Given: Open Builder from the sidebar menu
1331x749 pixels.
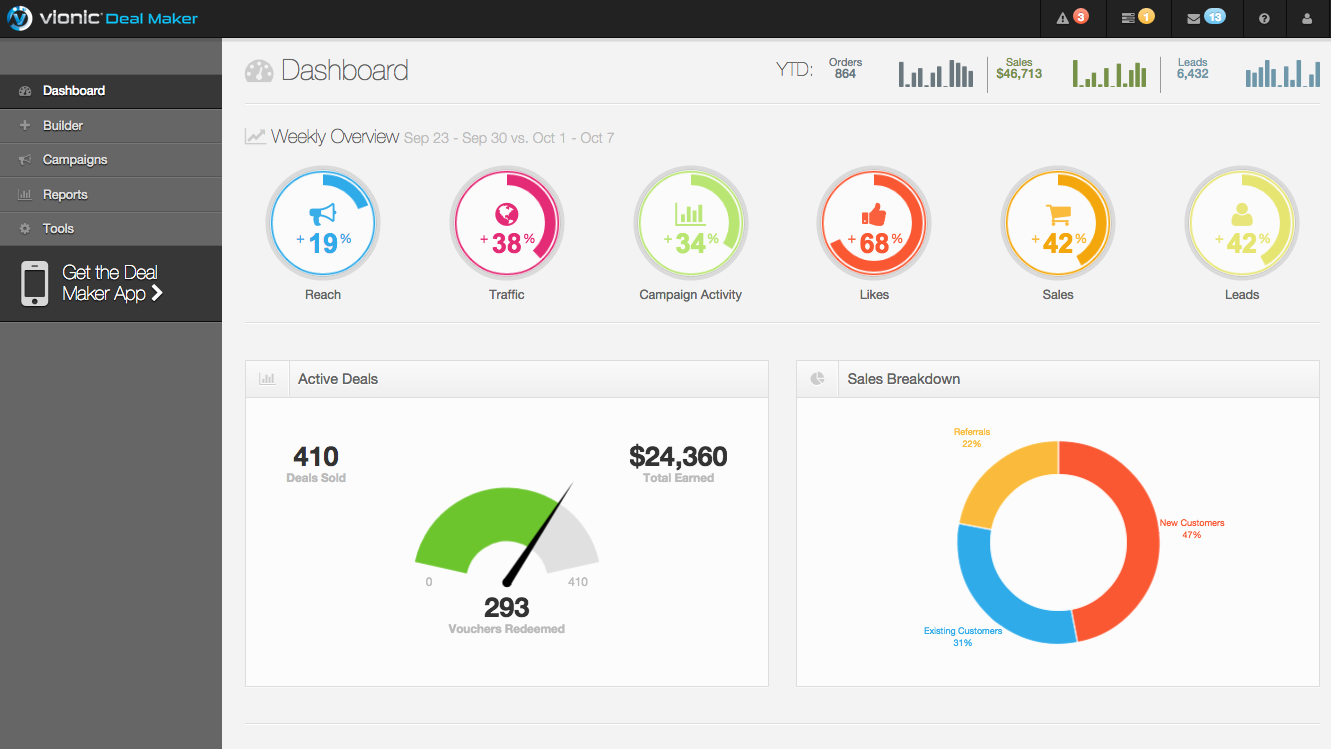Looking at the screenshot, I should 63,126.
